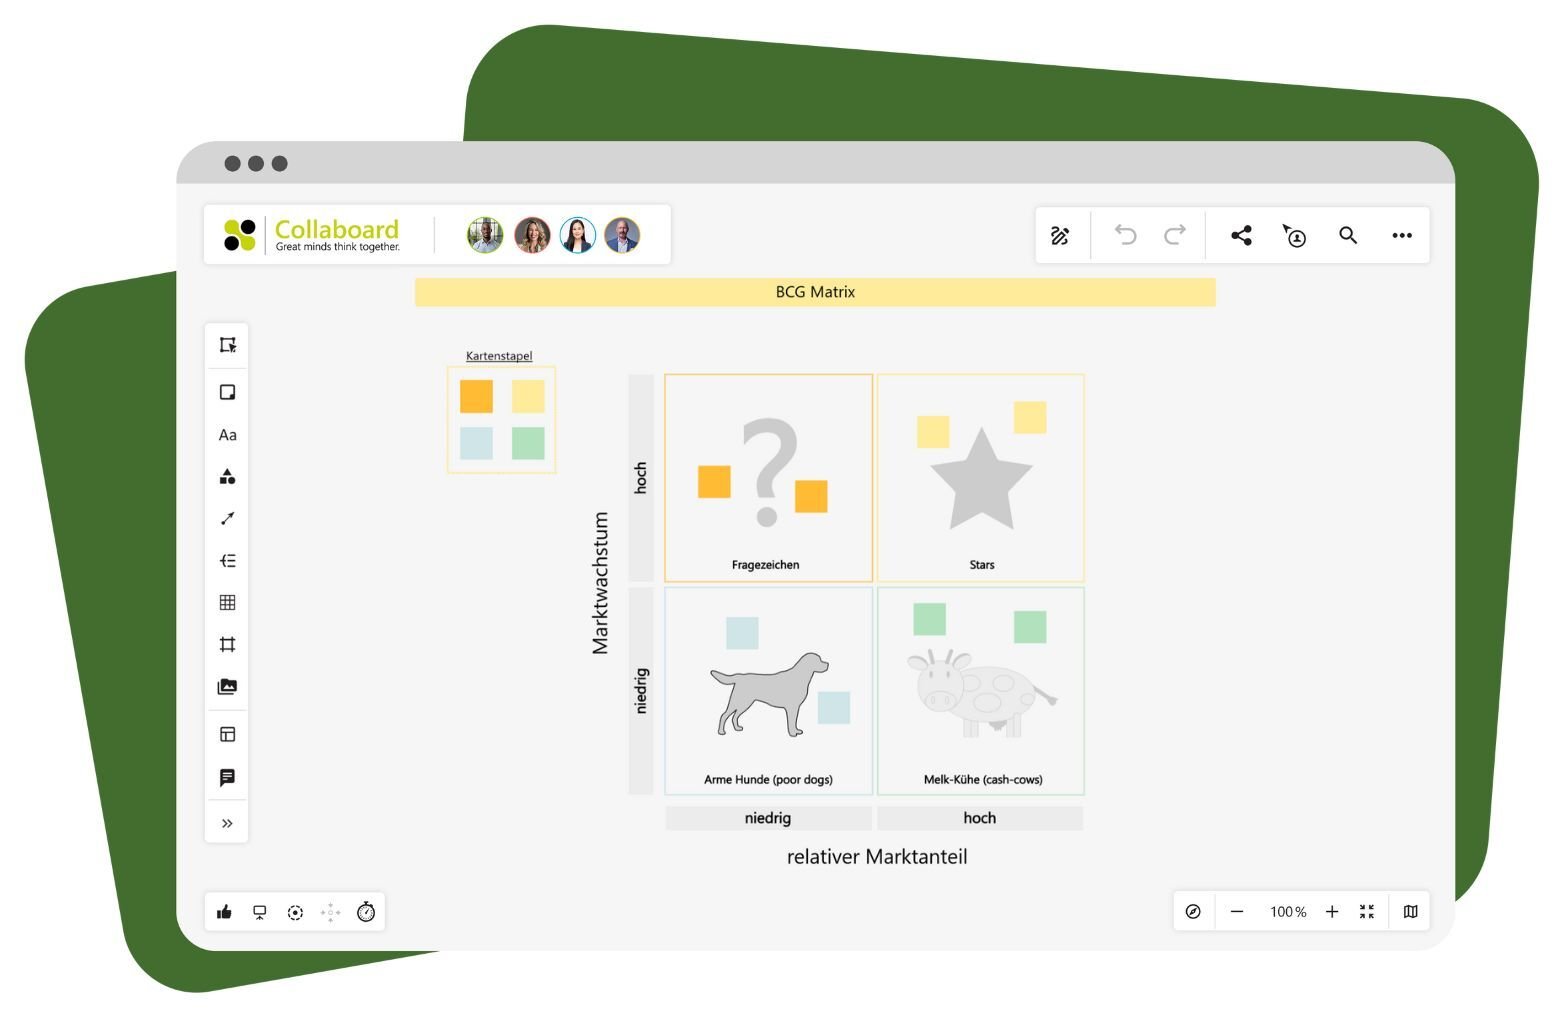This screenshot has width=1562, height=1017.
Task: Open the image gallery tool
Action: [x=227, y=687]
